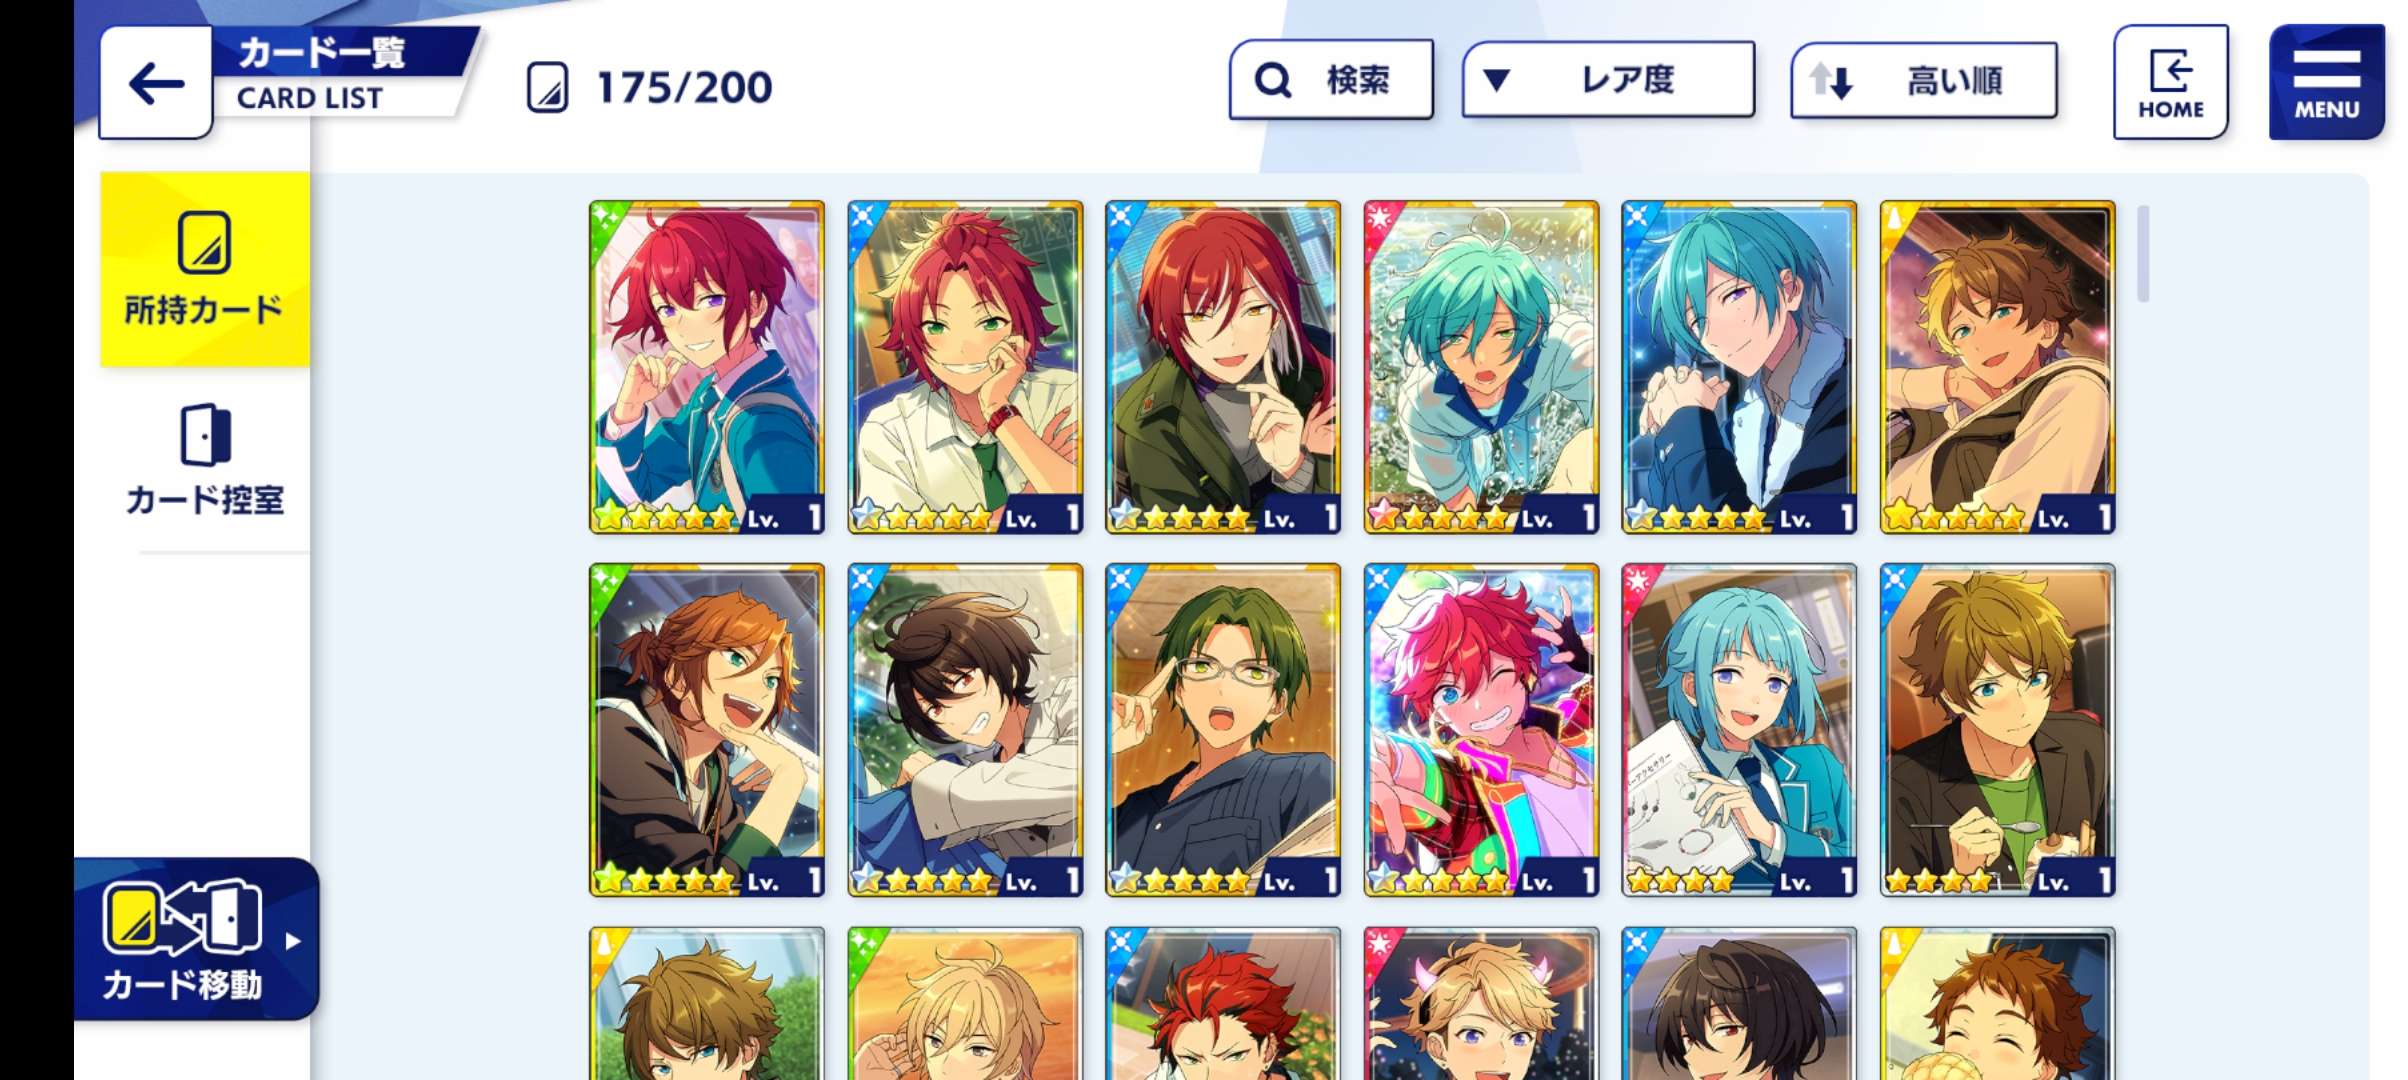Click the dropdown triangle in レア度 box

(x=1496, y=80)
